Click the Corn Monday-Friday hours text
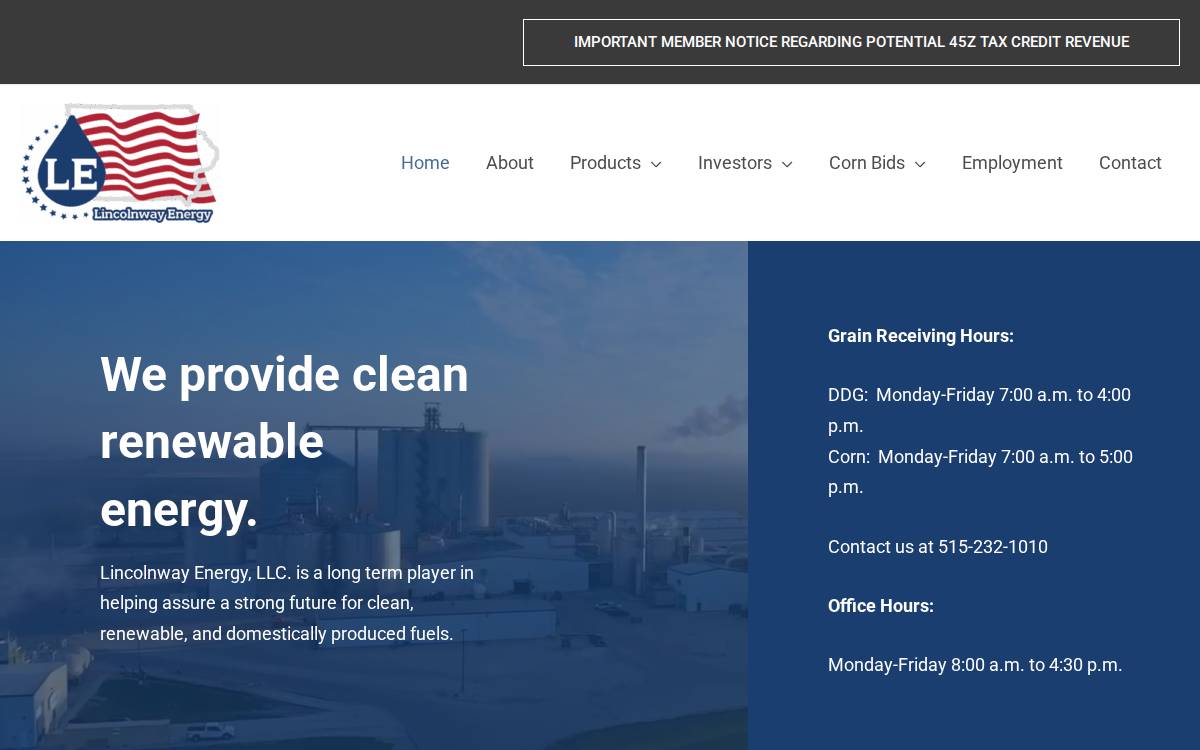This screenshot has width=1200, height=750. (x=980, y=472)
